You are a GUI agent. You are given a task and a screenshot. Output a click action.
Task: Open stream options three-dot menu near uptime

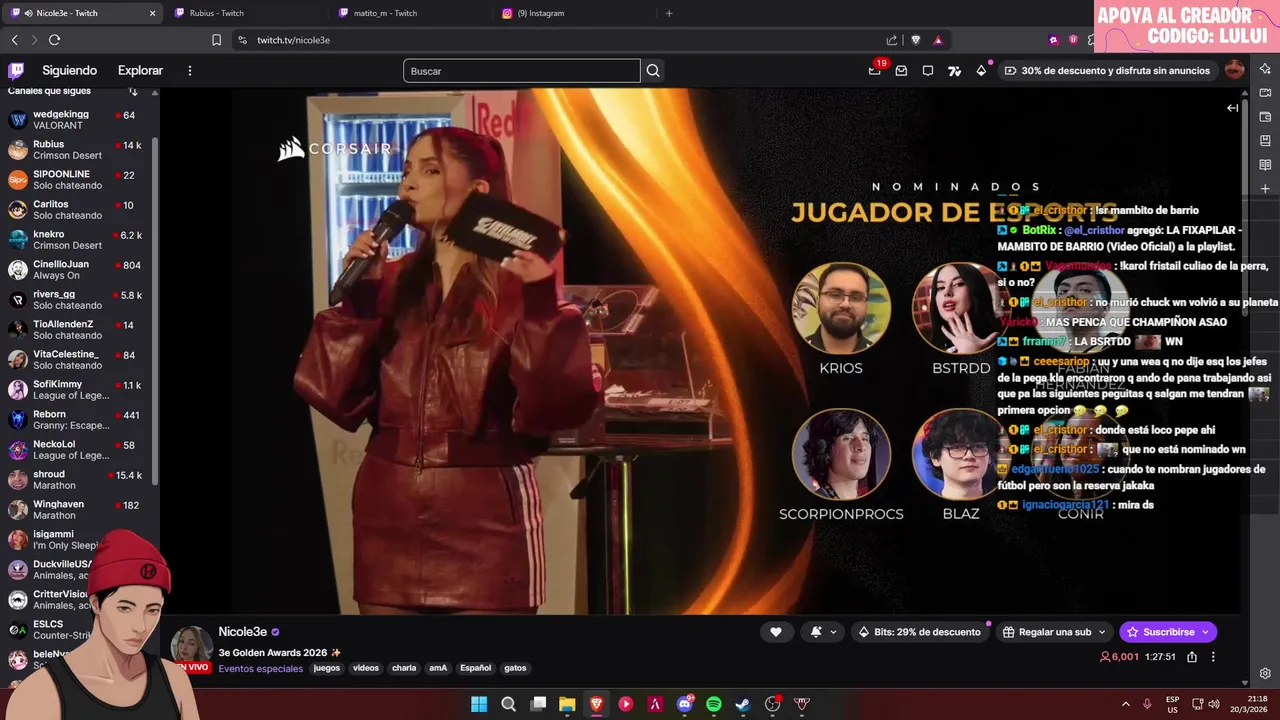[1213, 657]
